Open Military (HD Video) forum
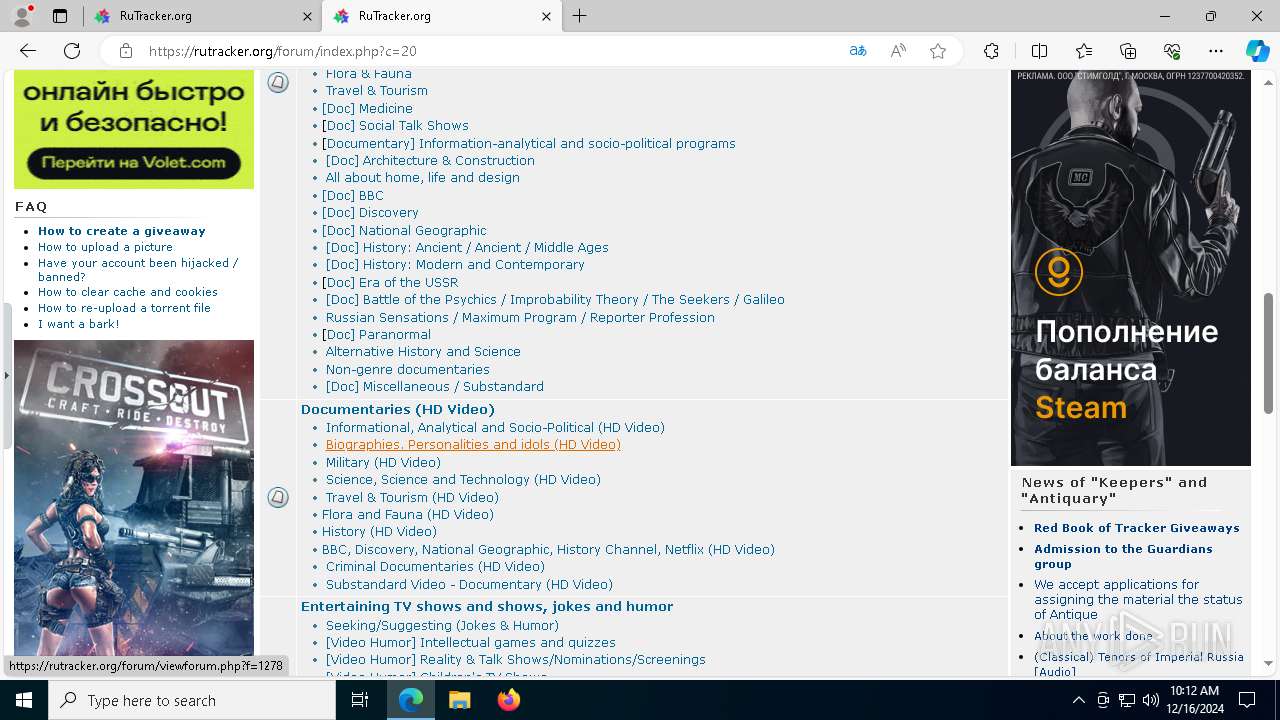This screenshot has width=1280, height=720. click(x=383, y=462)
